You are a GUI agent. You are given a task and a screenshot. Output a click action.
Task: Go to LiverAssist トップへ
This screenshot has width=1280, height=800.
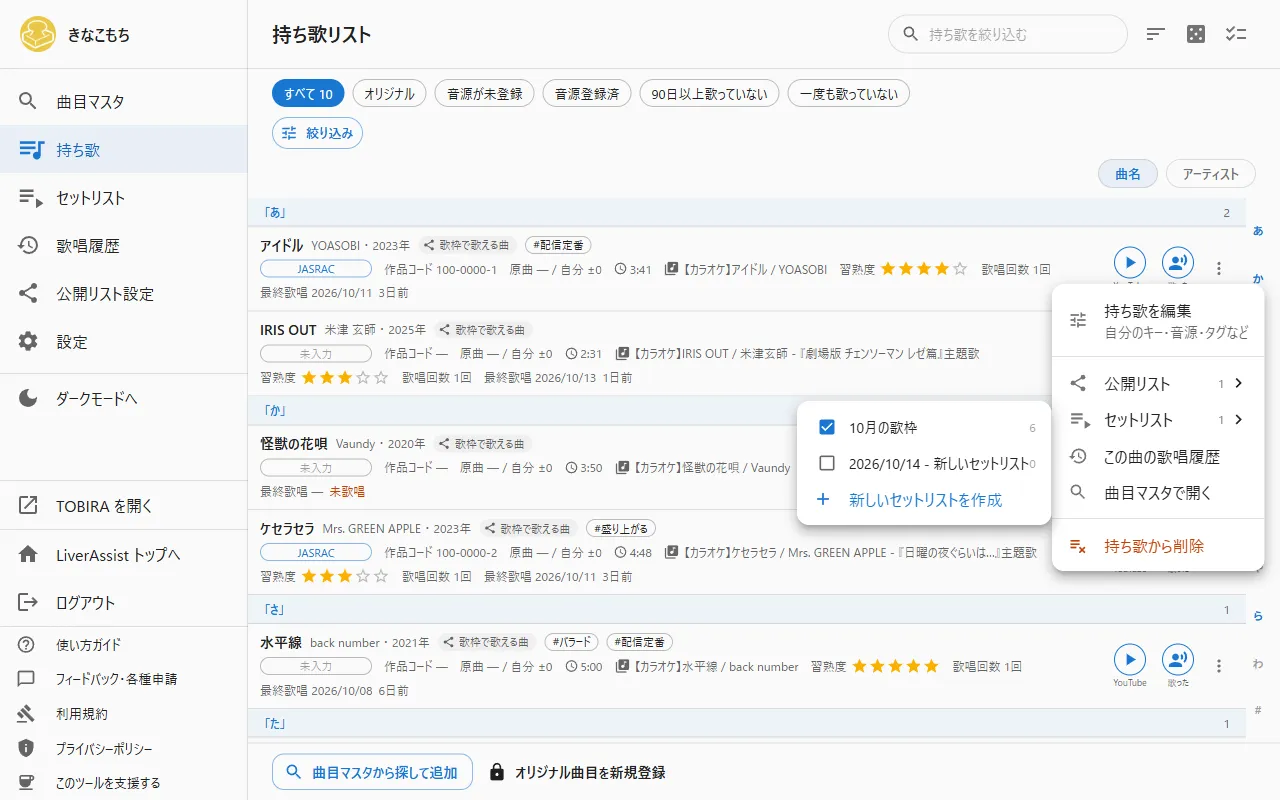pos(124,554)
